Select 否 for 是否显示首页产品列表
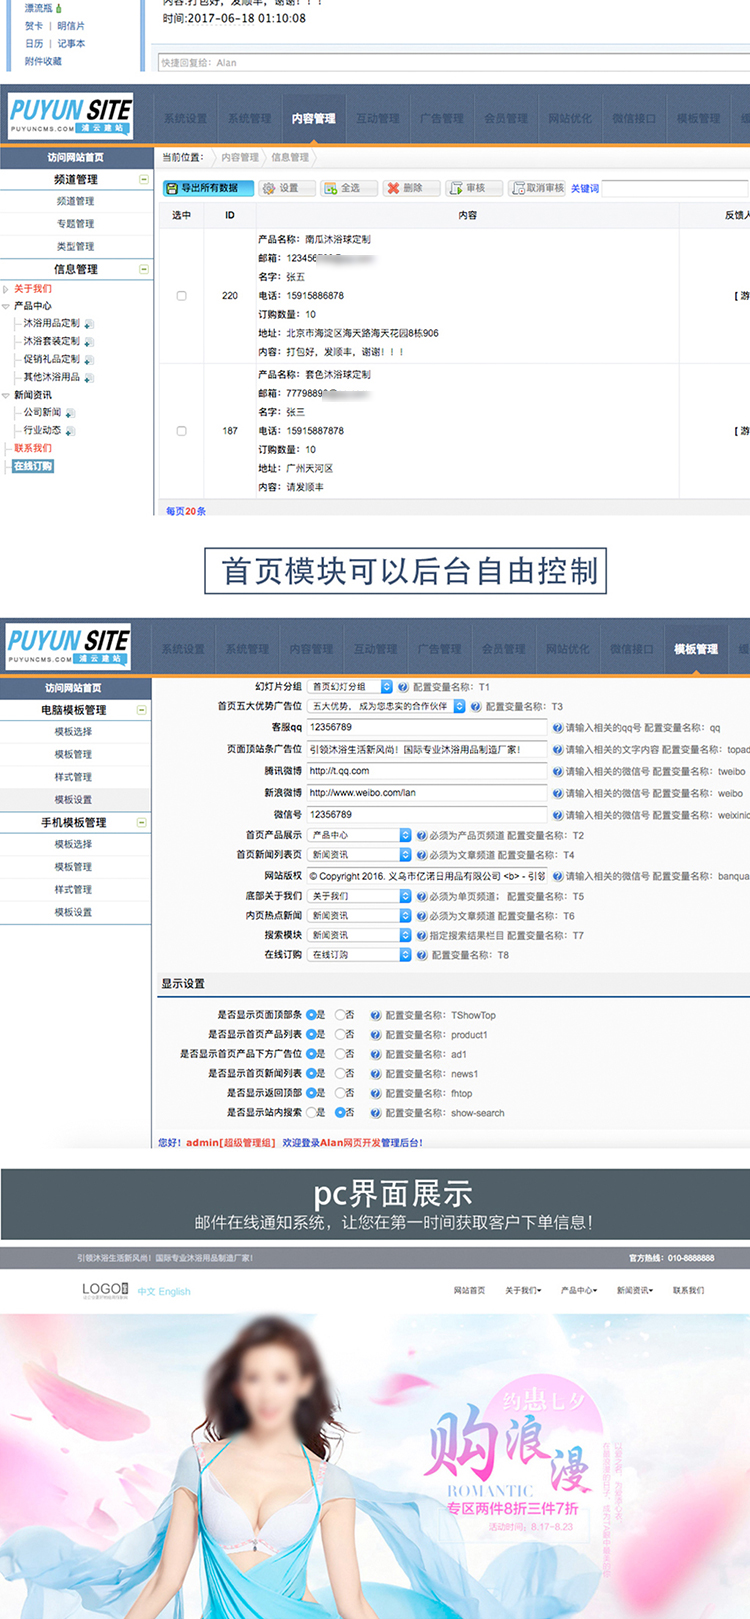This screenshot has width=750, height=1619. pyautogui.click(x=340, y=1034)
